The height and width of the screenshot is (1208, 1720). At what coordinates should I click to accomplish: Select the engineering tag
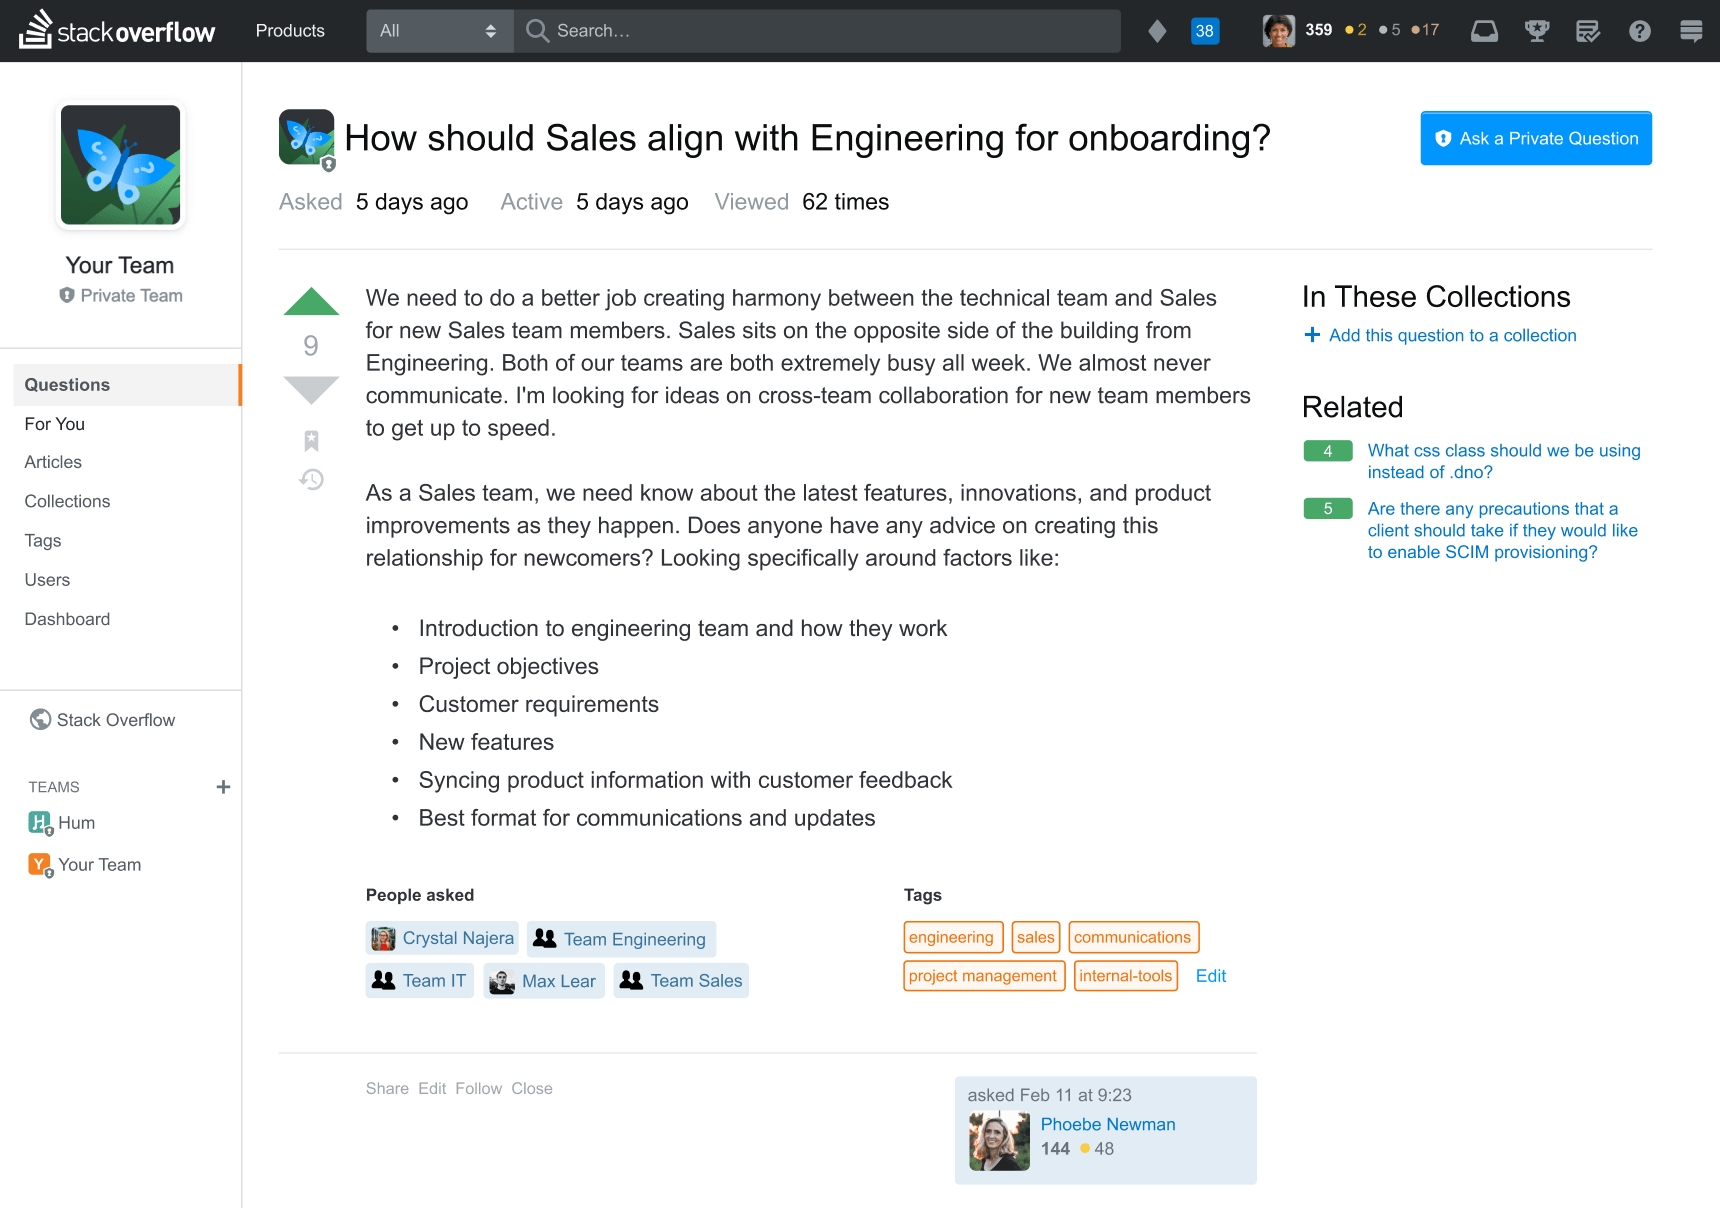(x=951, y=937)
